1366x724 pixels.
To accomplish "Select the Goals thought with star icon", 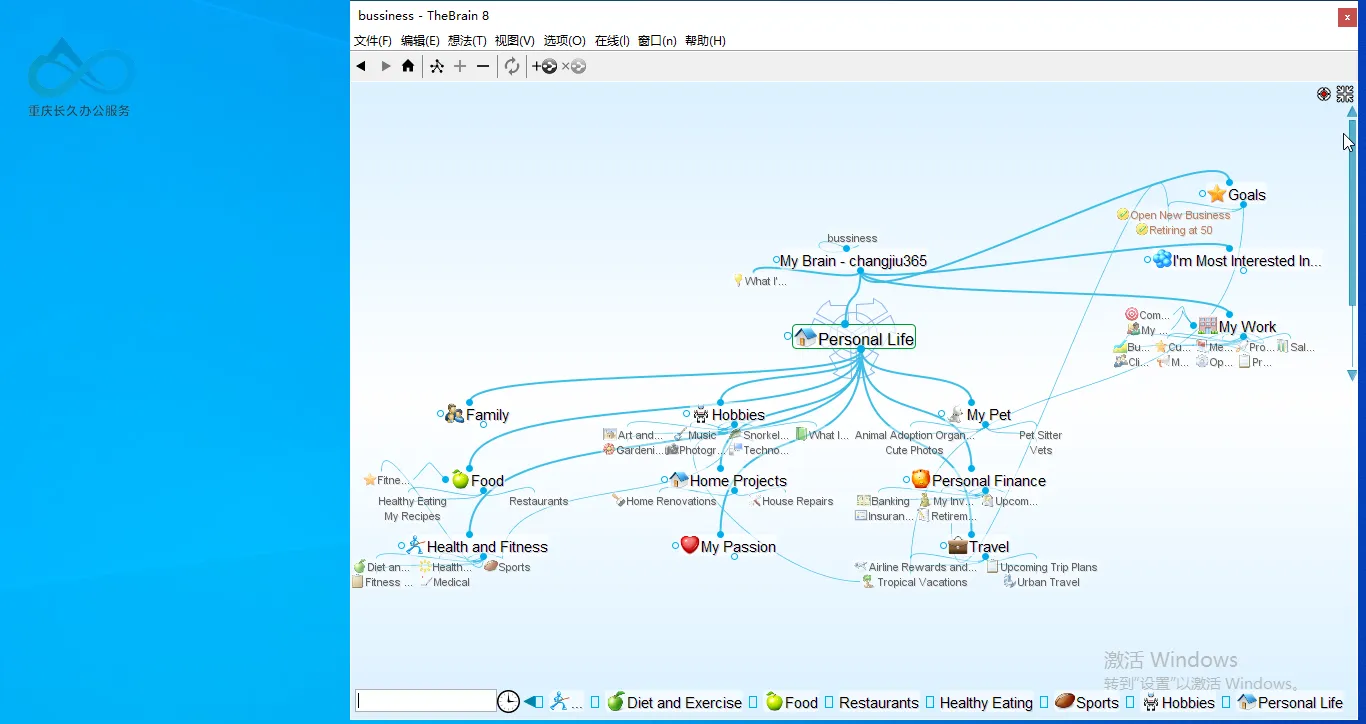I will 1236,195.
